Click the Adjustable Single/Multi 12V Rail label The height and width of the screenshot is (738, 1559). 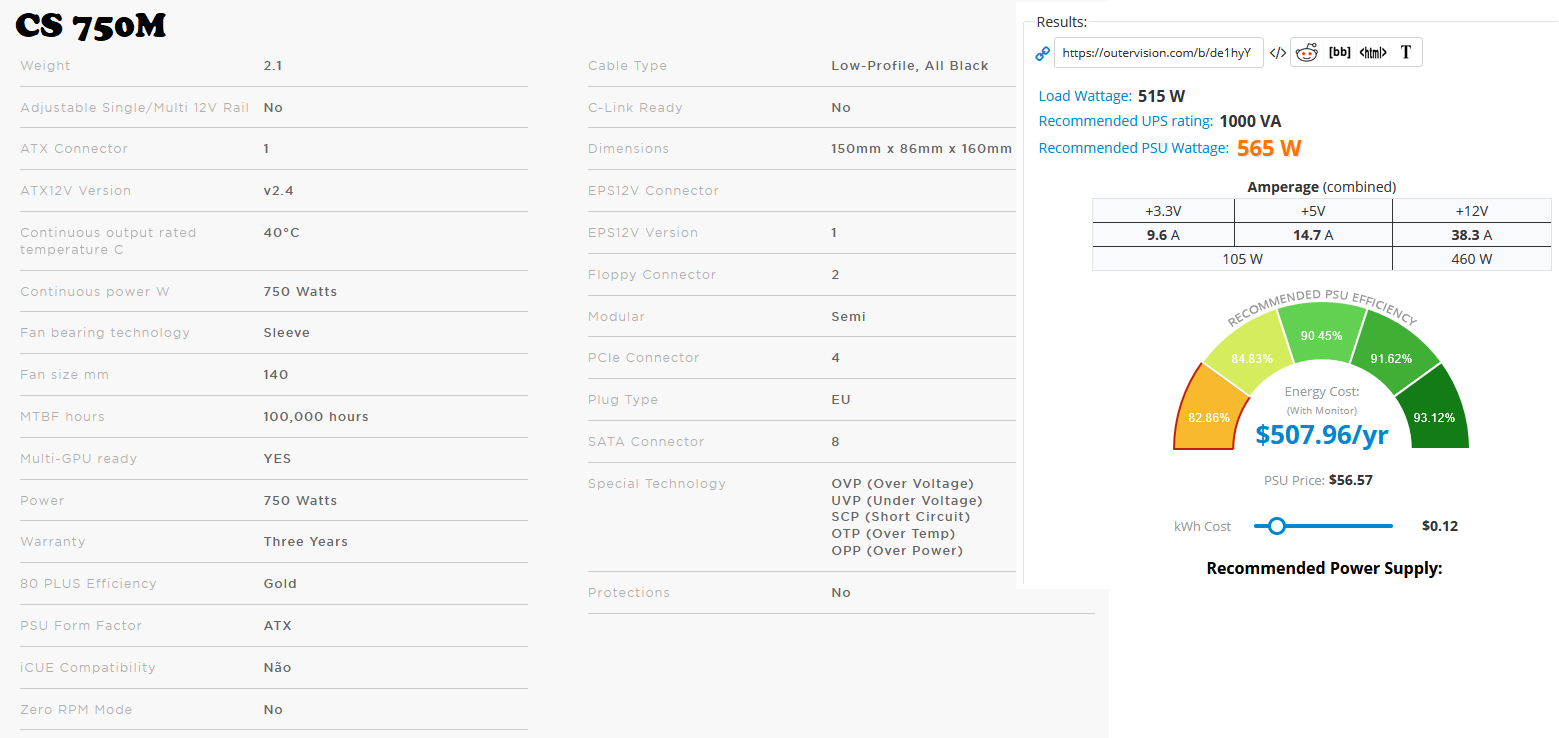[135, 107]
